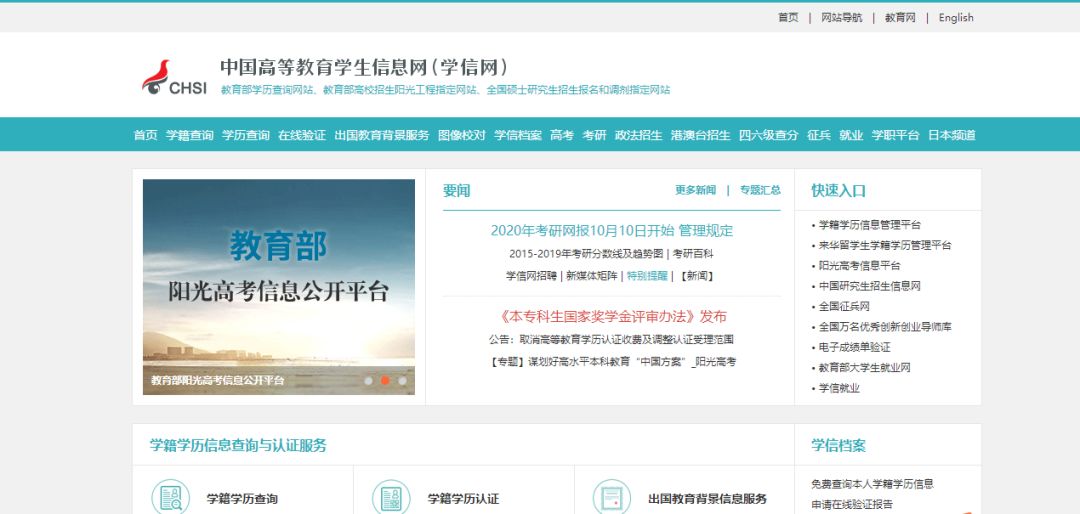Open the 学籍学历查询 service label
The height and width of the screenshot is (514, 1080).
tap(242, 499)
